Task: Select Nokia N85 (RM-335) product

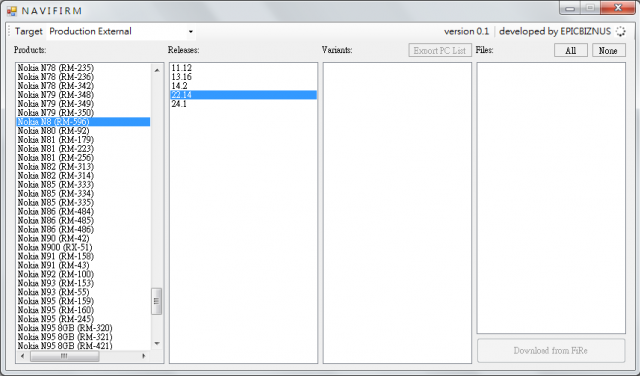Action: pyautogui.click(x=83, y=202)
